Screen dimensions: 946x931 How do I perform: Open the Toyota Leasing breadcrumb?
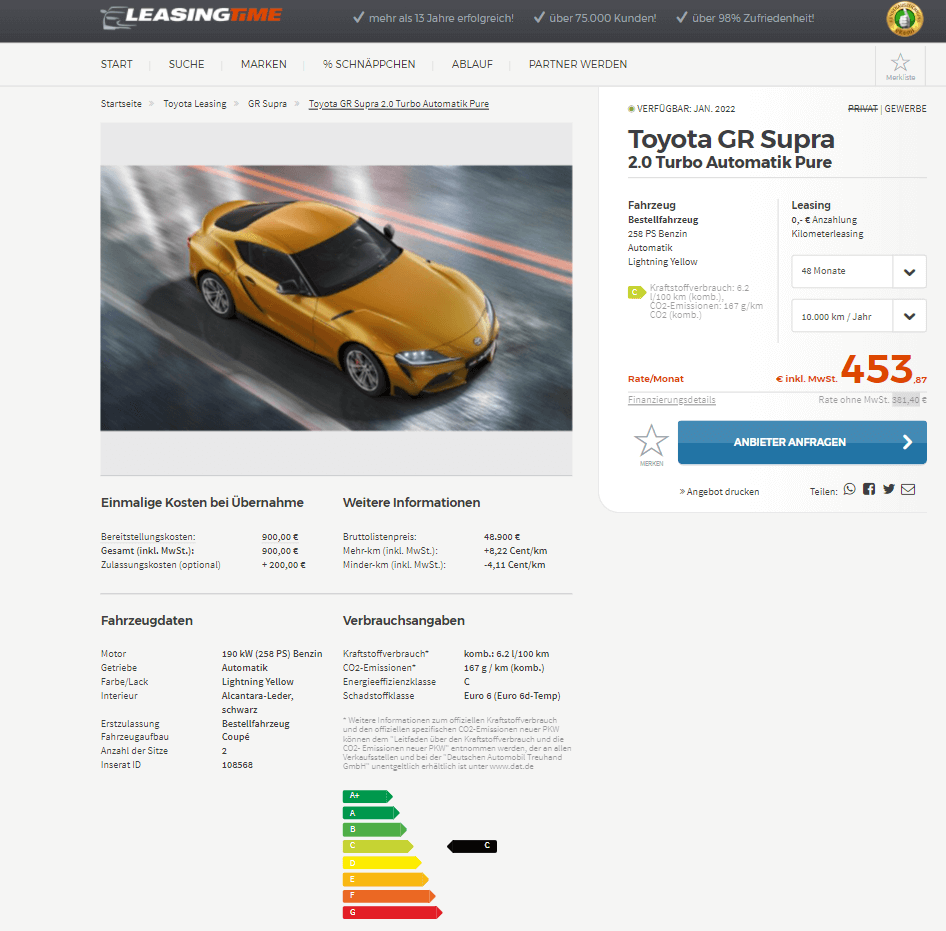click(195, 104)
